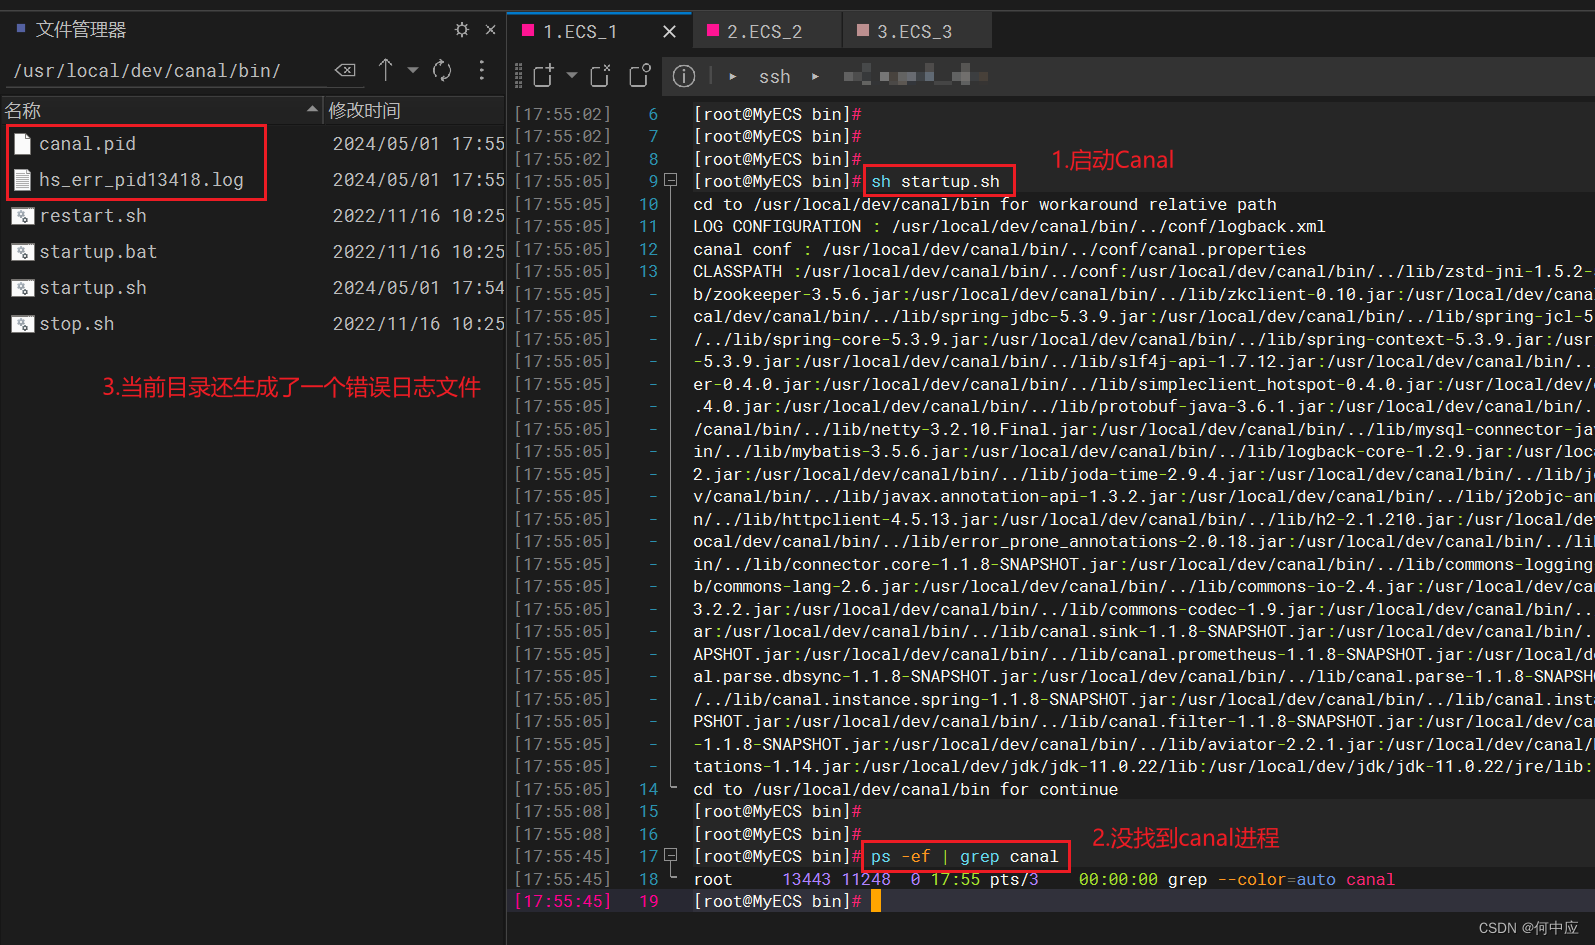This screenshot has height=945, width=1595.
Task: Open a new terminal session with the plus icon
Action: (x=543, y=76)
